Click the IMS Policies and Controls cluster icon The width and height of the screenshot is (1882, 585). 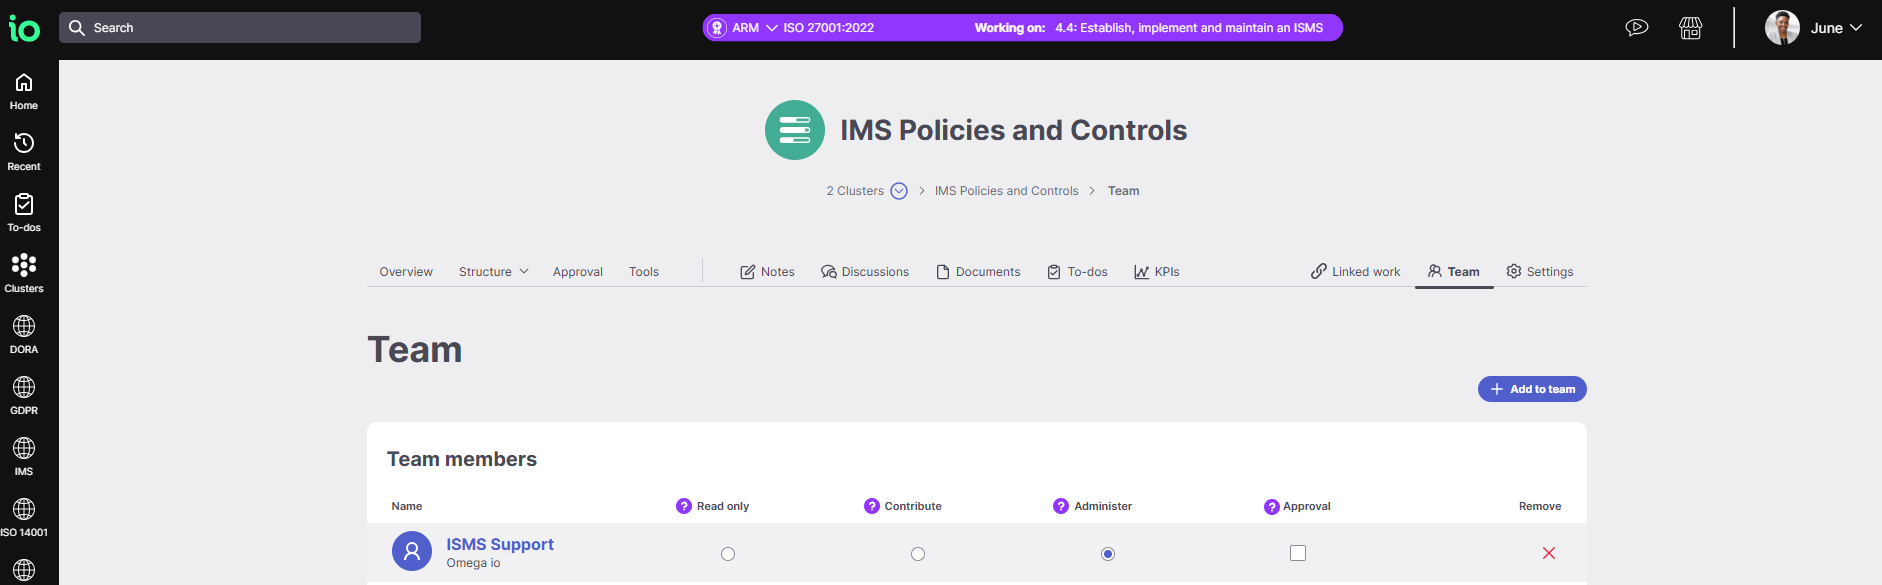coord(795,130)
